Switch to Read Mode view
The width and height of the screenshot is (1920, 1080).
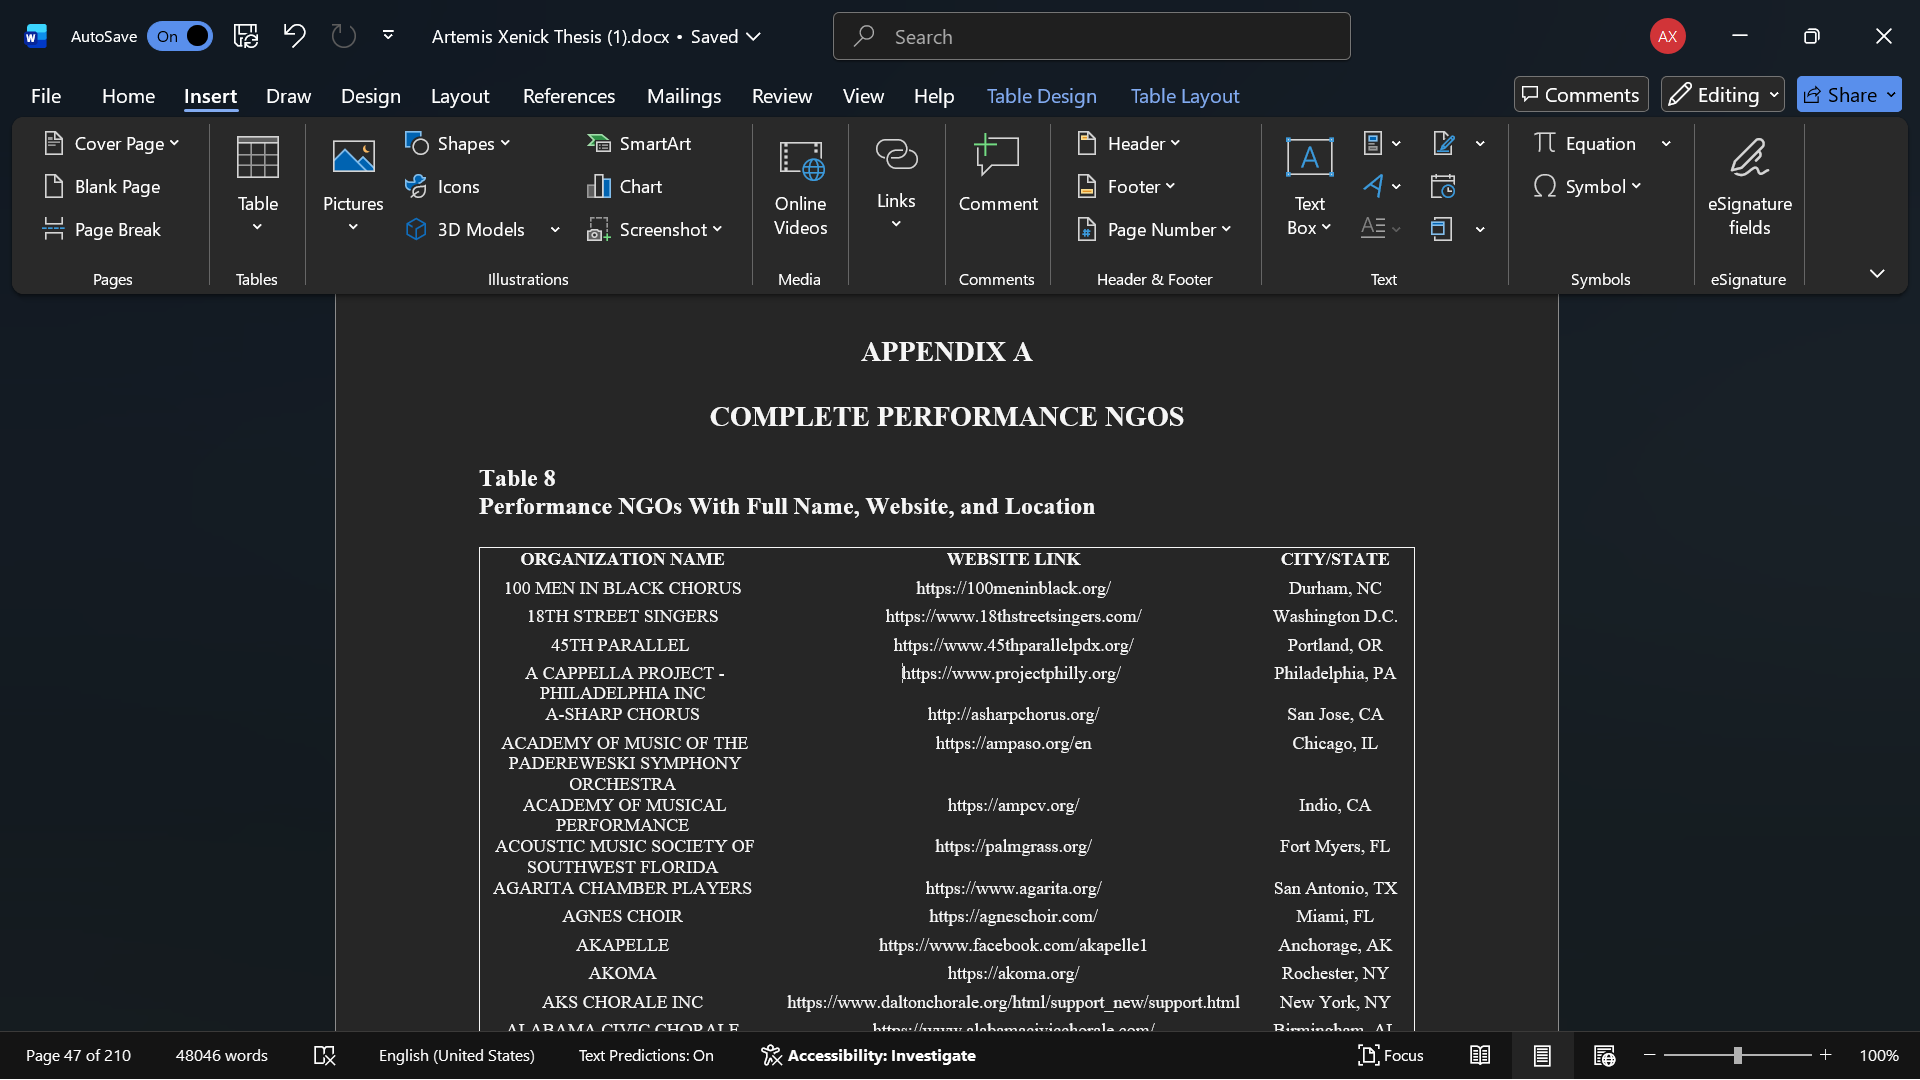(1480, 1056)
